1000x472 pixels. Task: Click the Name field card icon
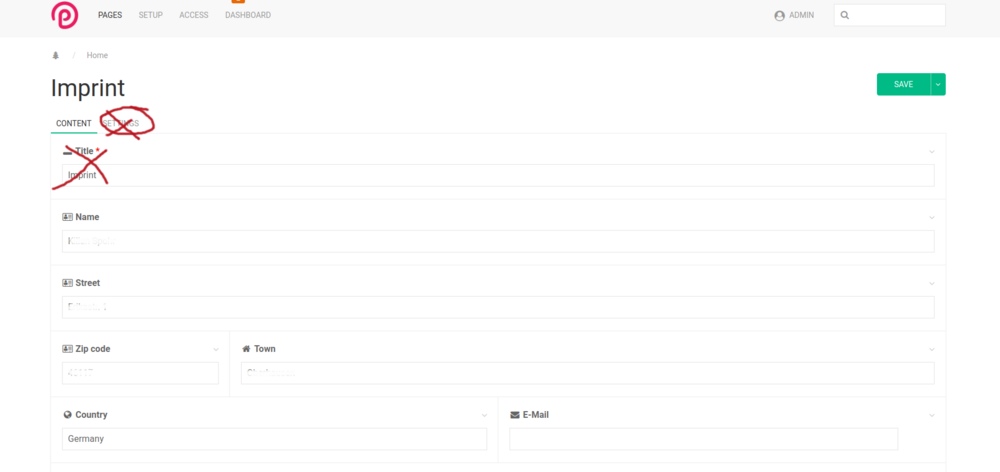tap(67, 217)
